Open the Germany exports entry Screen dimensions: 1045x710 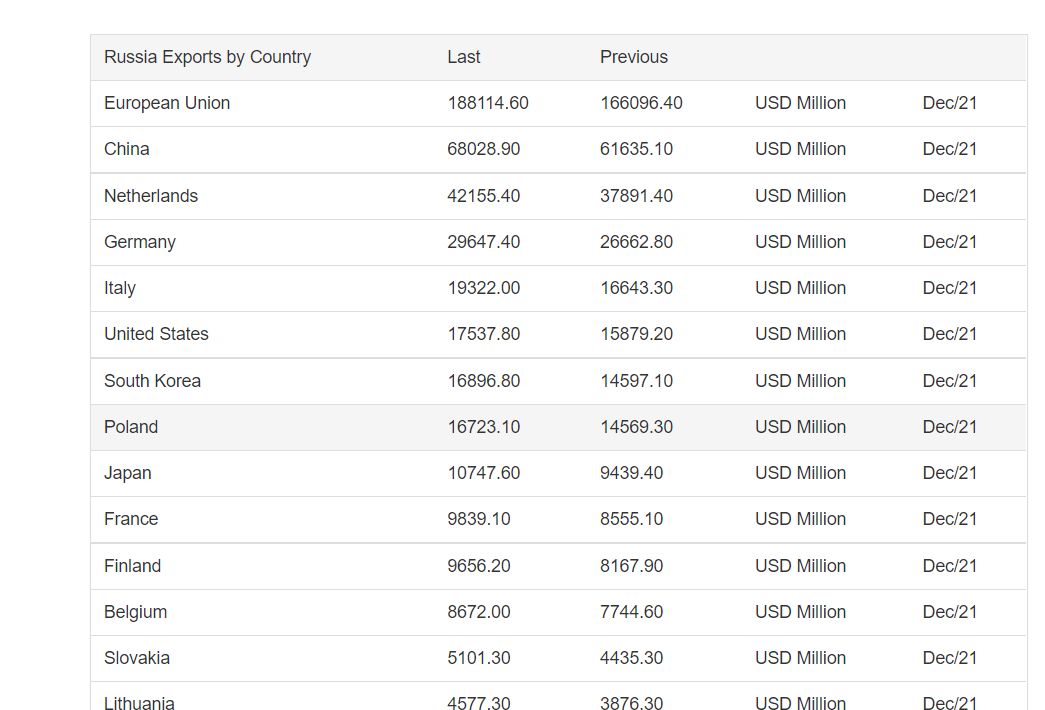(x=140, y=242)
